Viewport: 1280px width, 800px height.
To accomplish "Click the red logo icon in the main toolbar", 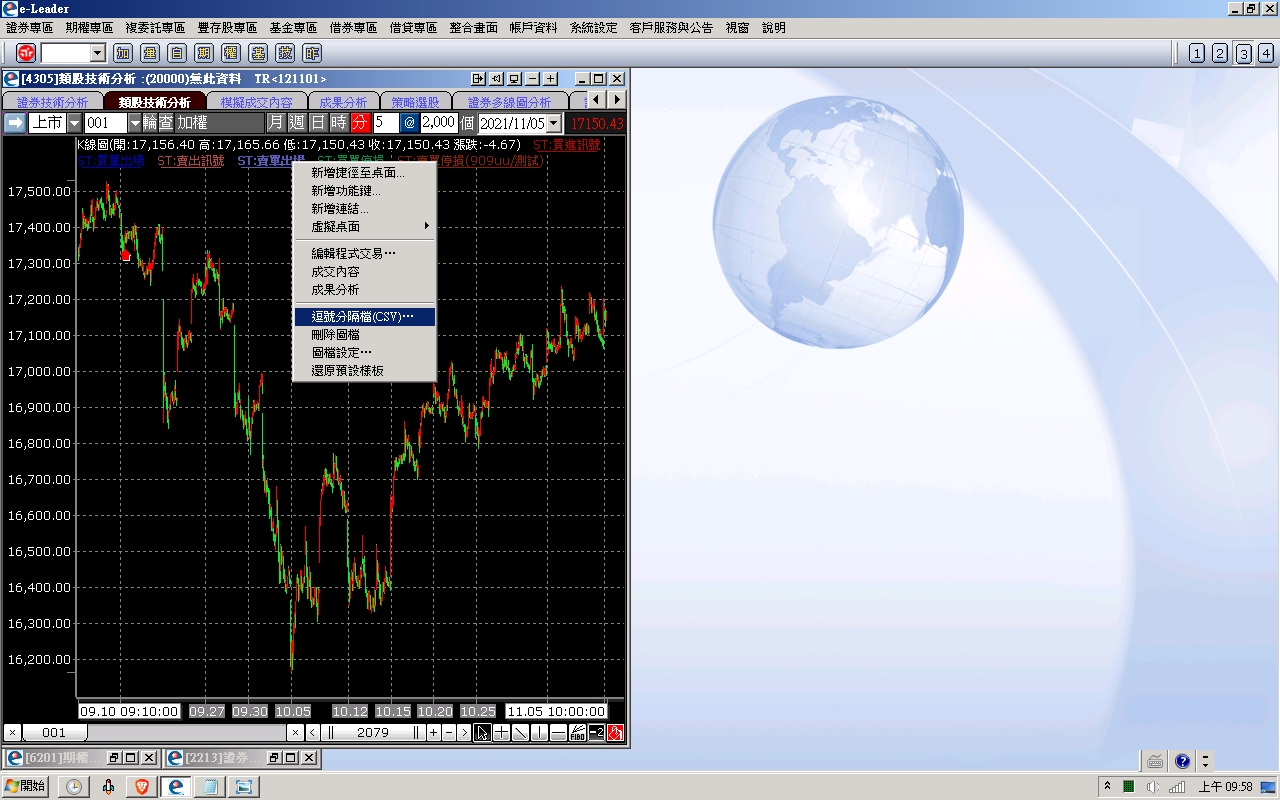I will point(26,53).
